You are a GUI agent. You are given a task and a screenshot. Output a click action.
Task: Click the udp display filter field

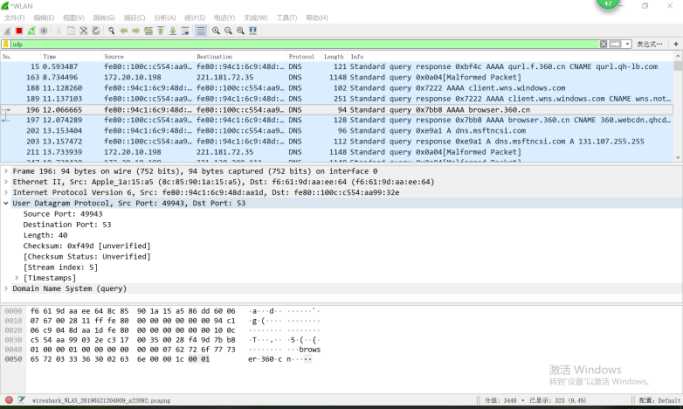pyautogui.click(x=304, y=44)
